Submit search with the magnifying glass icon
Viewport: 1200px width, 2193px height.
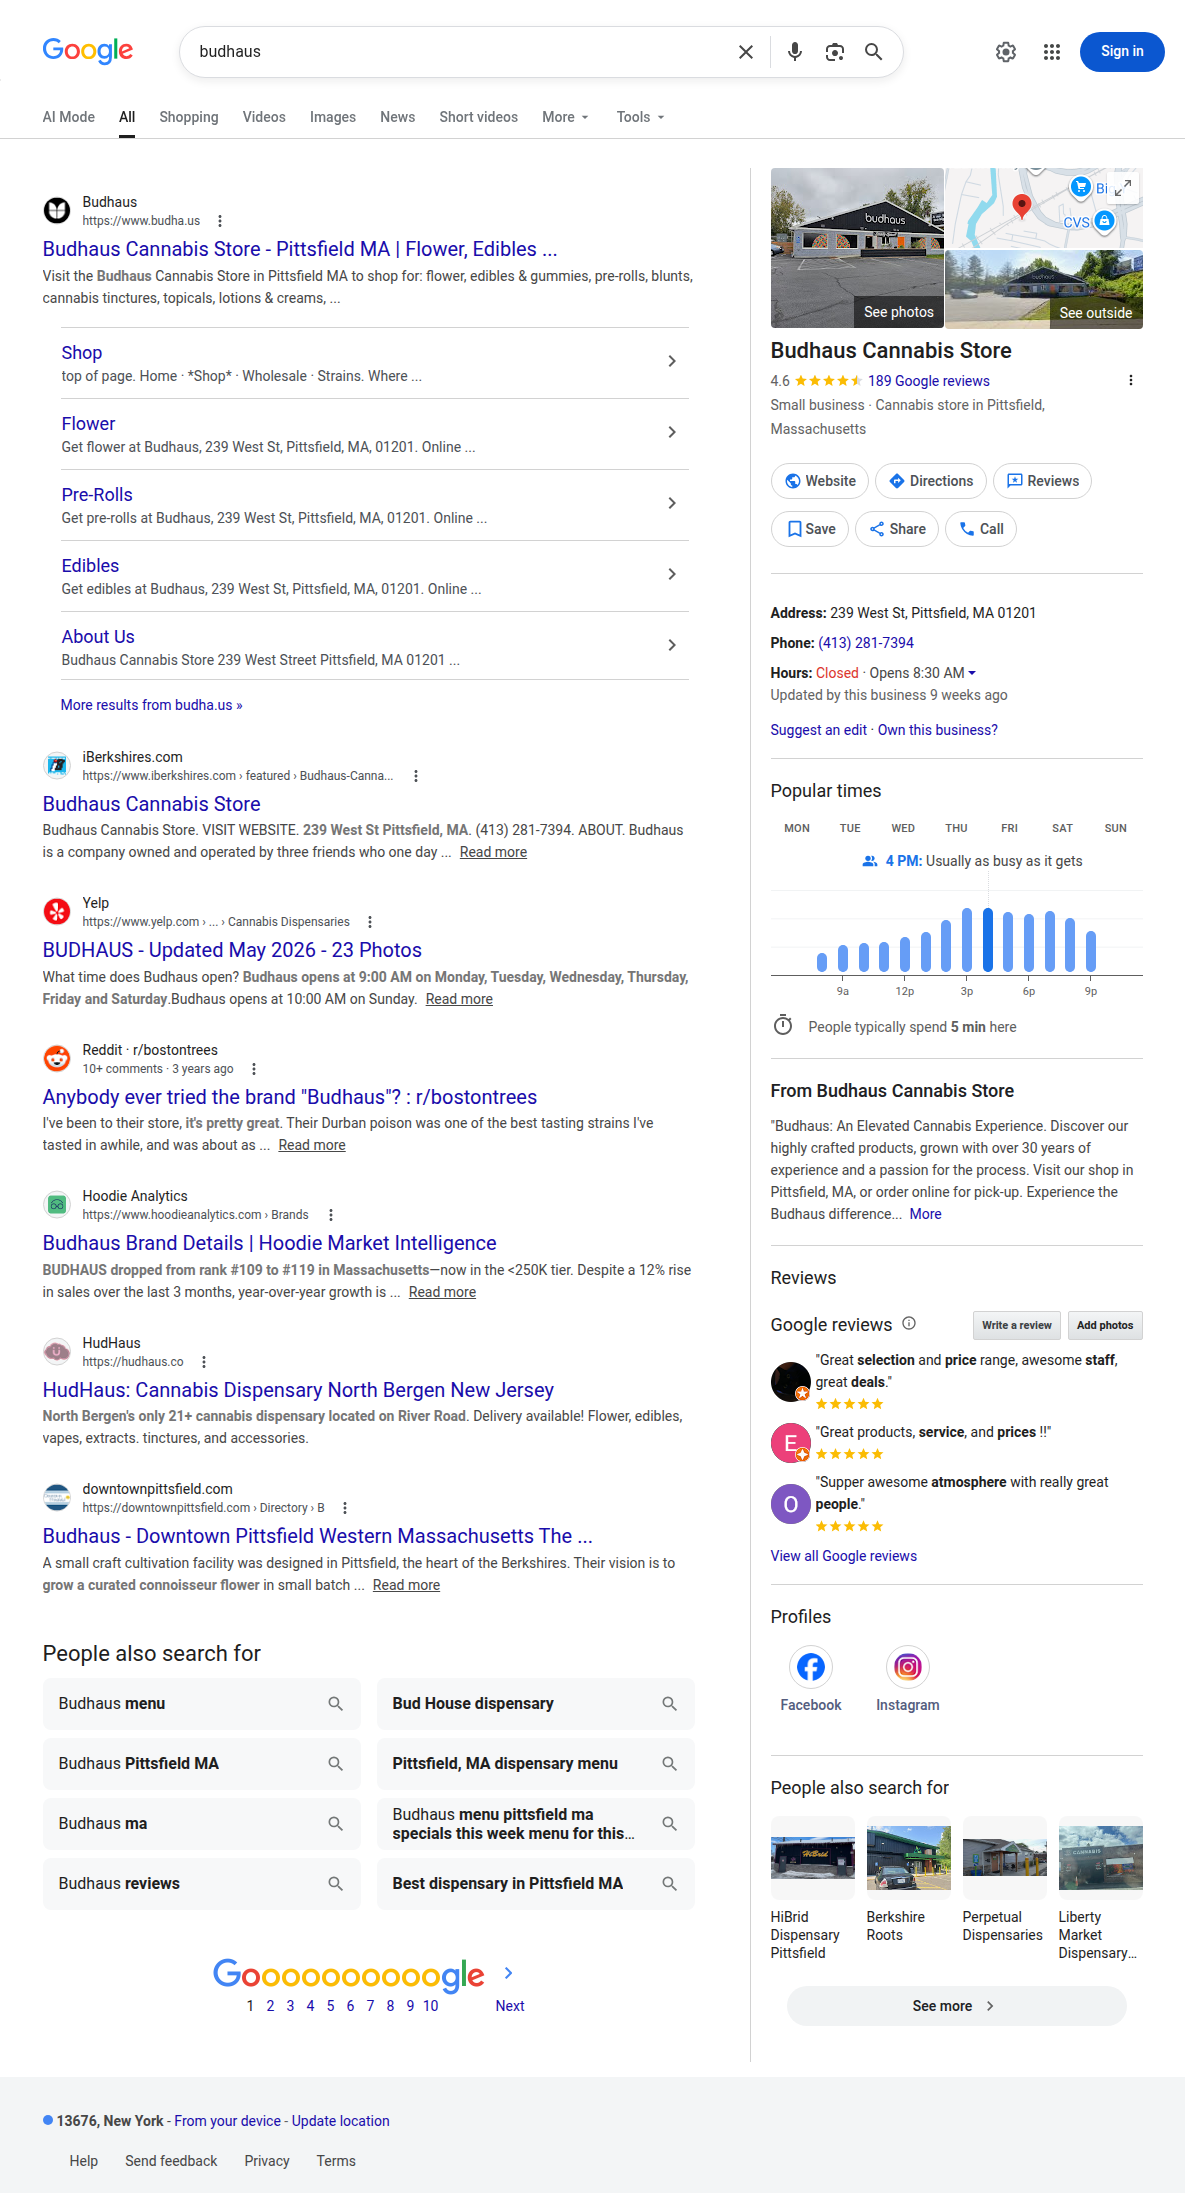pos(874,52)
